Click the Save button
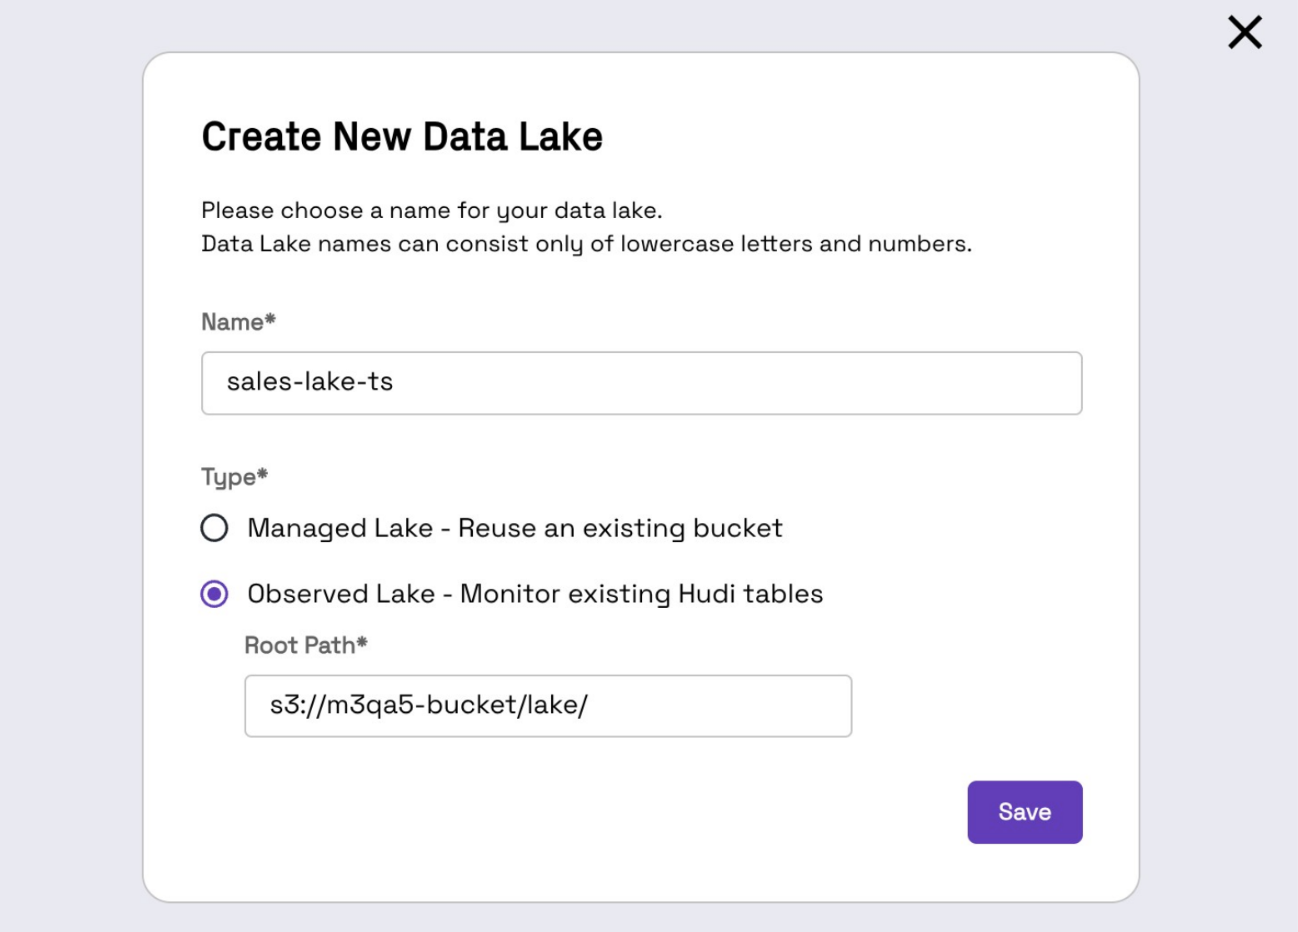Image resolution: width=1298 pixels, height=932 pixels. click(x=1024, y=812)
